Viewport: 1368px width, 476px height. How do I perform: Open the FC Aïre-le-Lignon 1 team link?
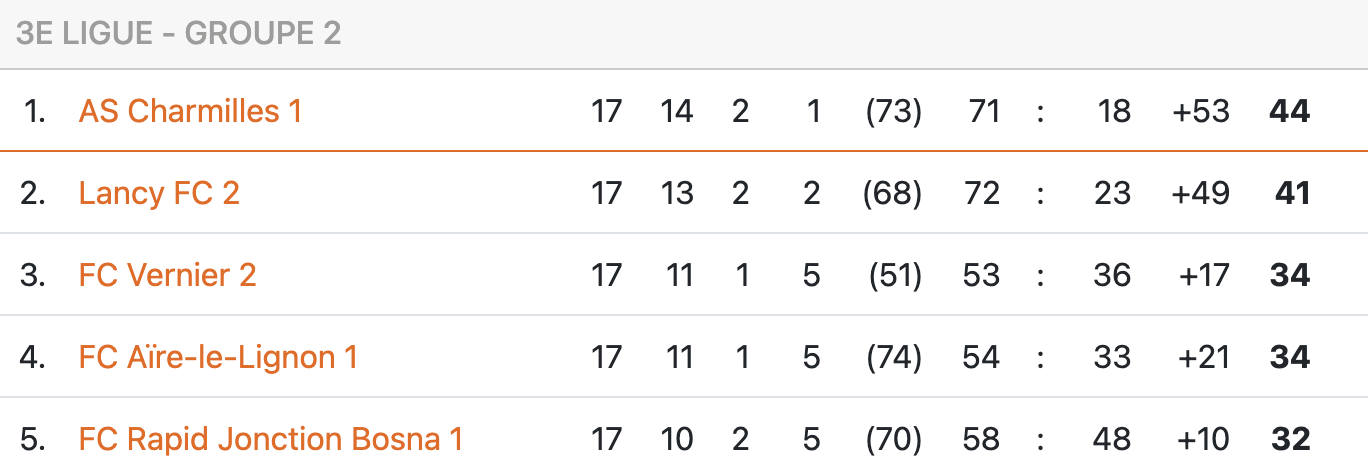(218, 357)
